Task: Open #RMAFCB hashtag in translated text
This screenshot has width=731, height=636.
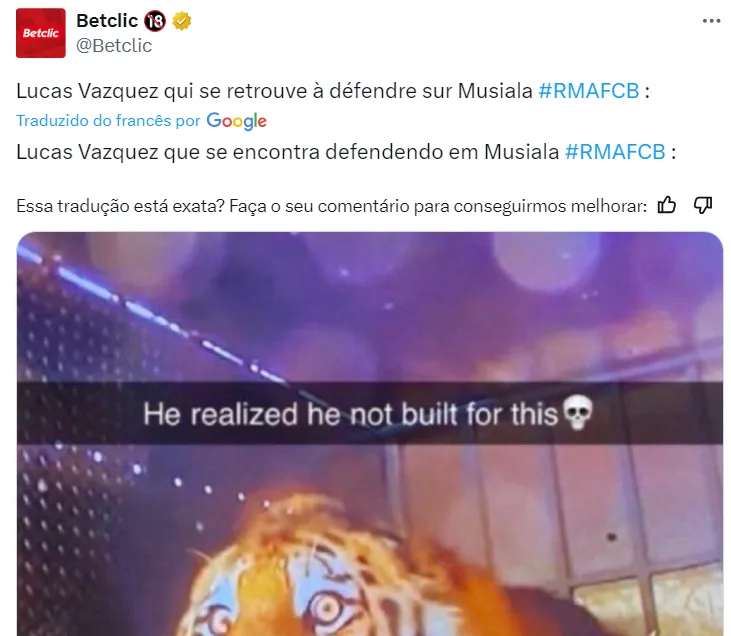Action: pos(615,152)
